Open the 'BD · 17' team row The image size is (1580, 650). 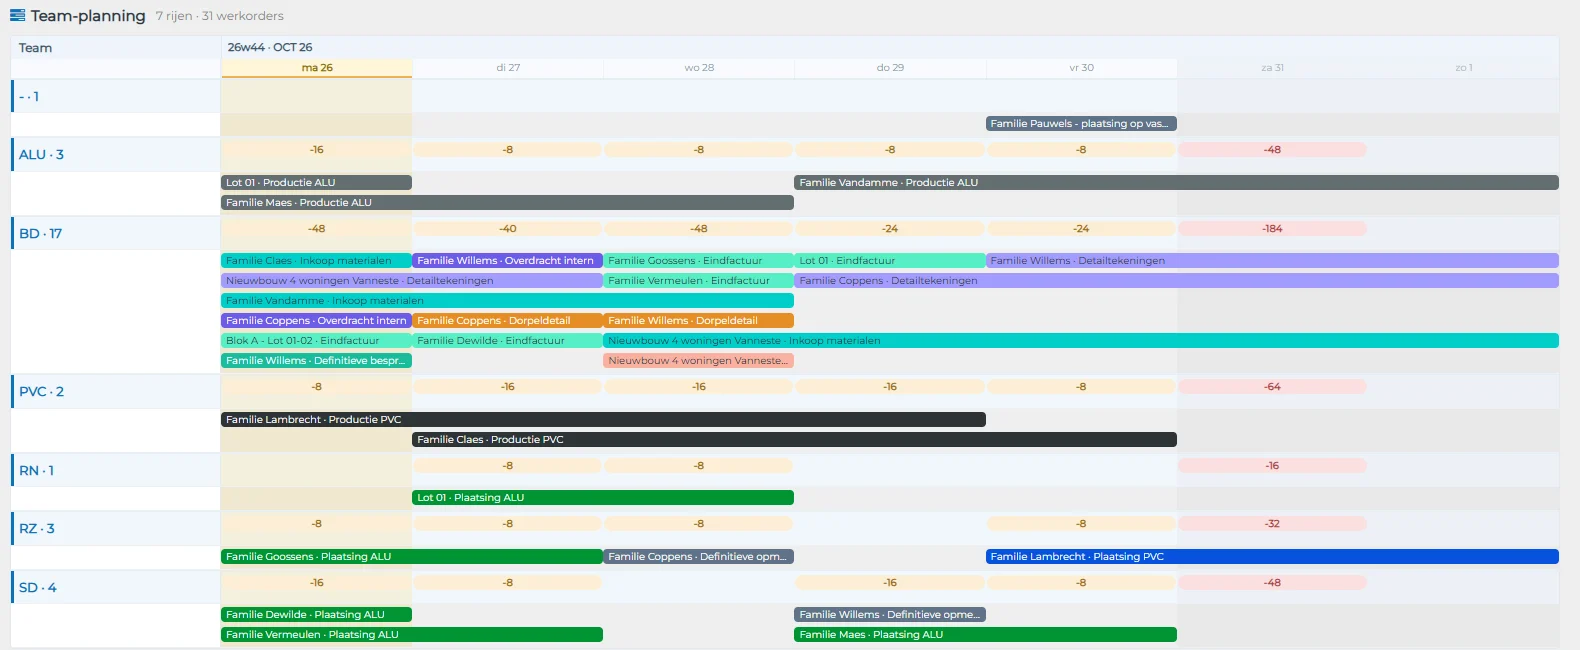[115, 233]
